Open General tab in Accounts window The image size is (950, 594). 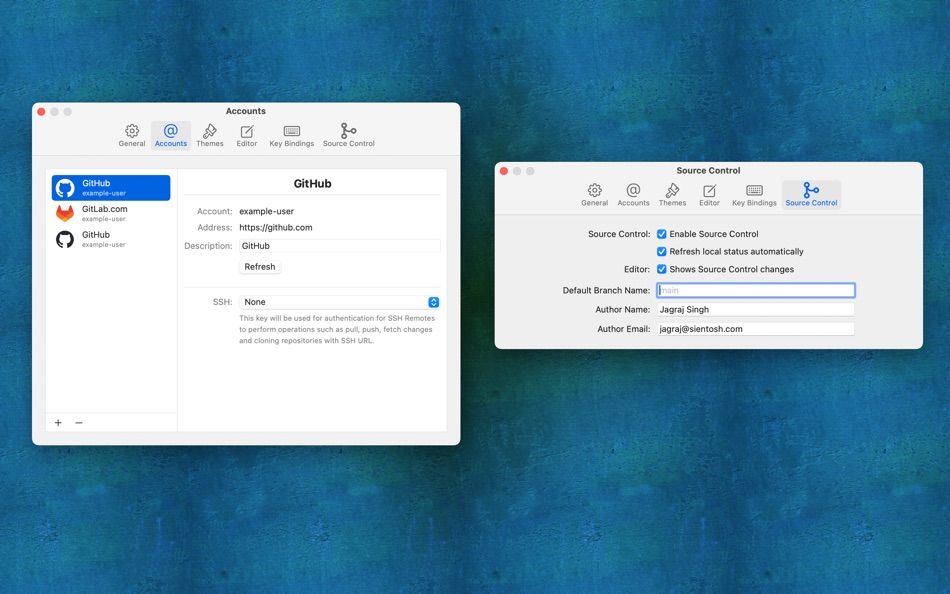(131, 136)
